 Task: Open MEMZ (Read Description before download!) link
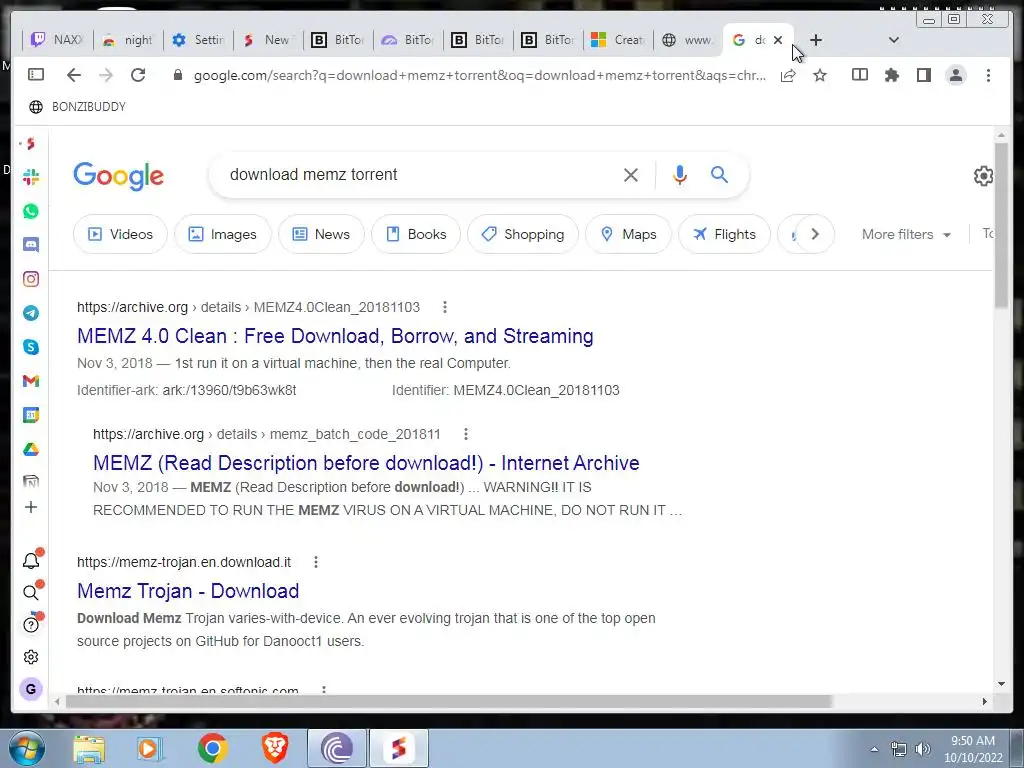366,463
